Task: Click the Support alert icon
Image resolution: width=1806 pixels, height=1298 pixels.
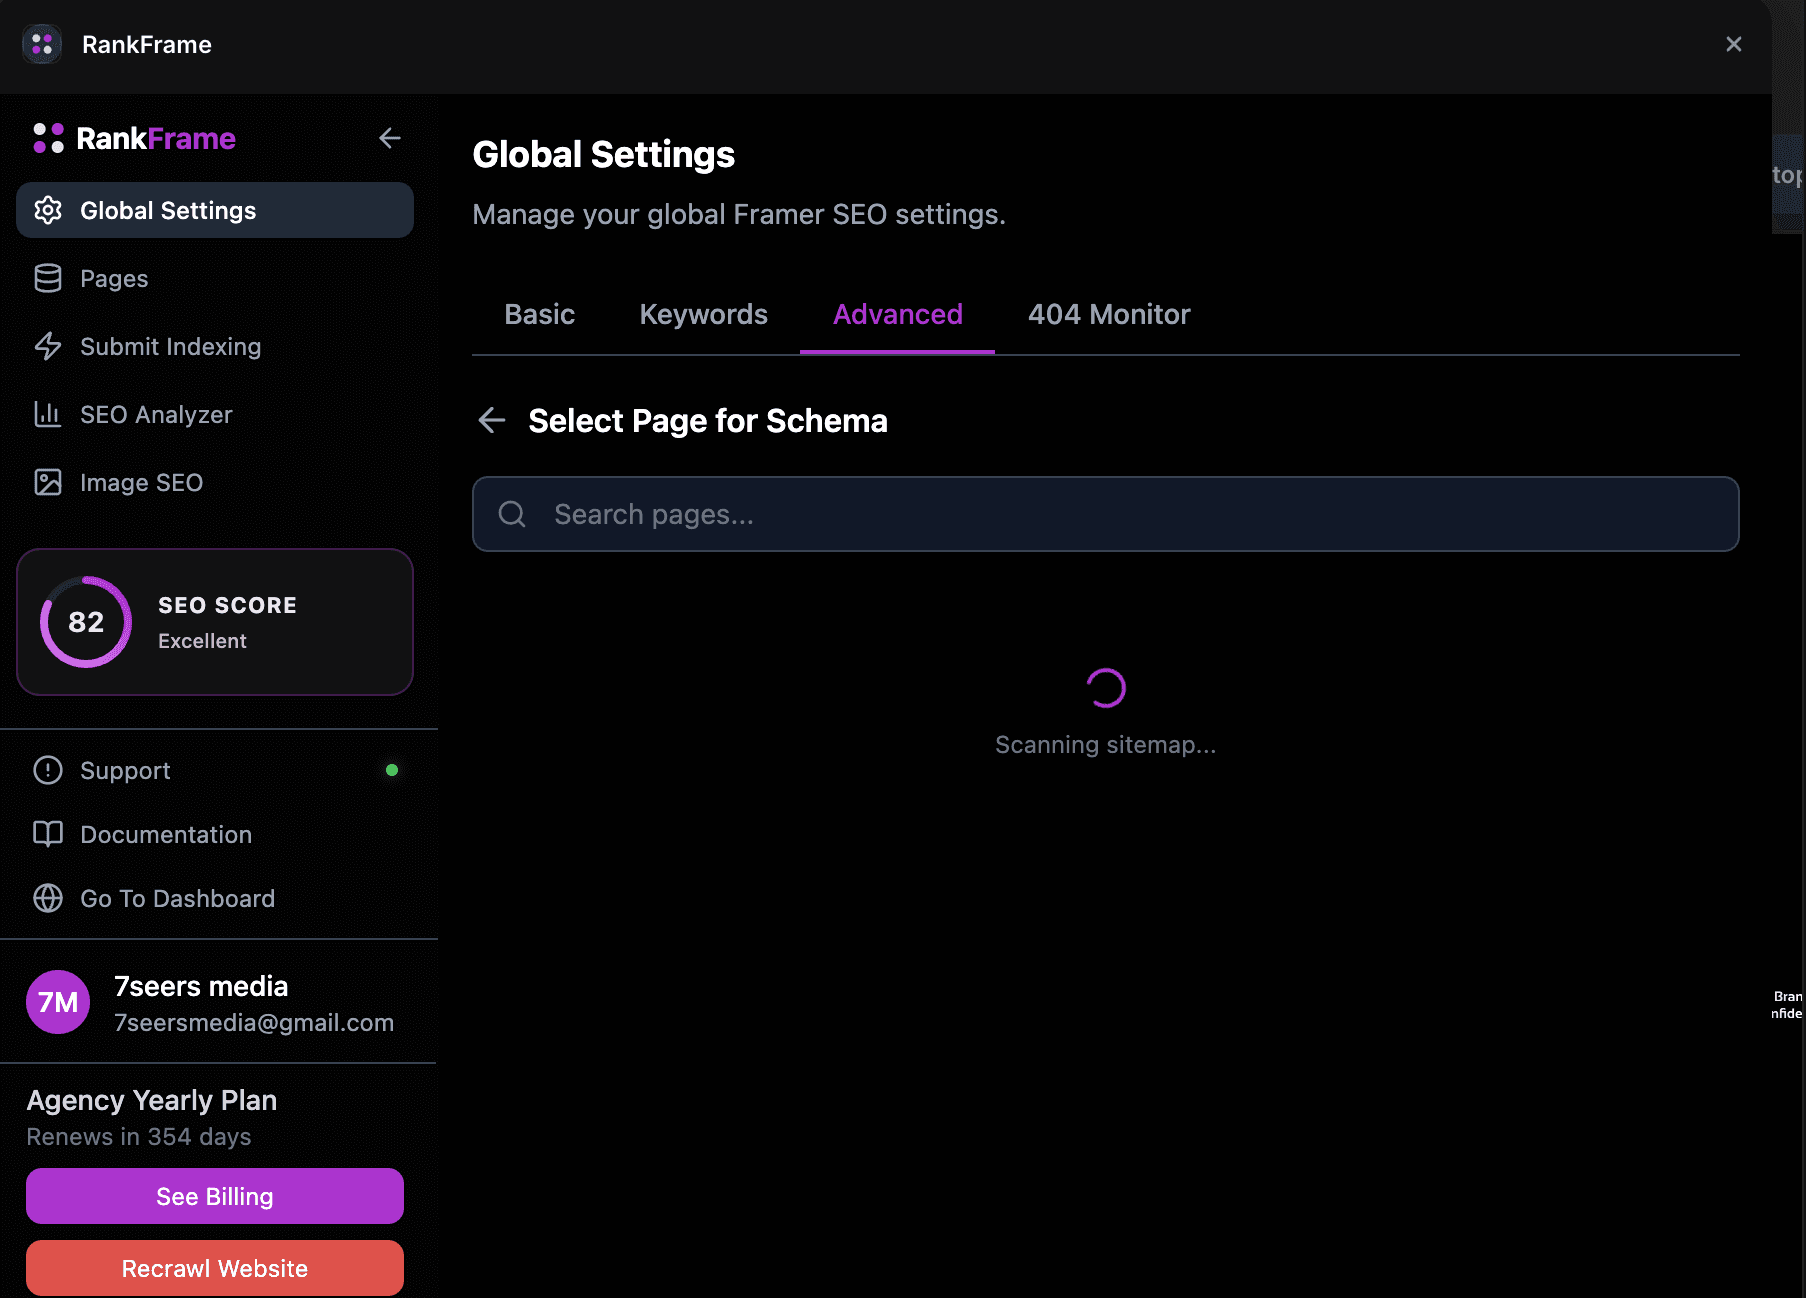Action: pyautogui.click(x=48, y=770)
